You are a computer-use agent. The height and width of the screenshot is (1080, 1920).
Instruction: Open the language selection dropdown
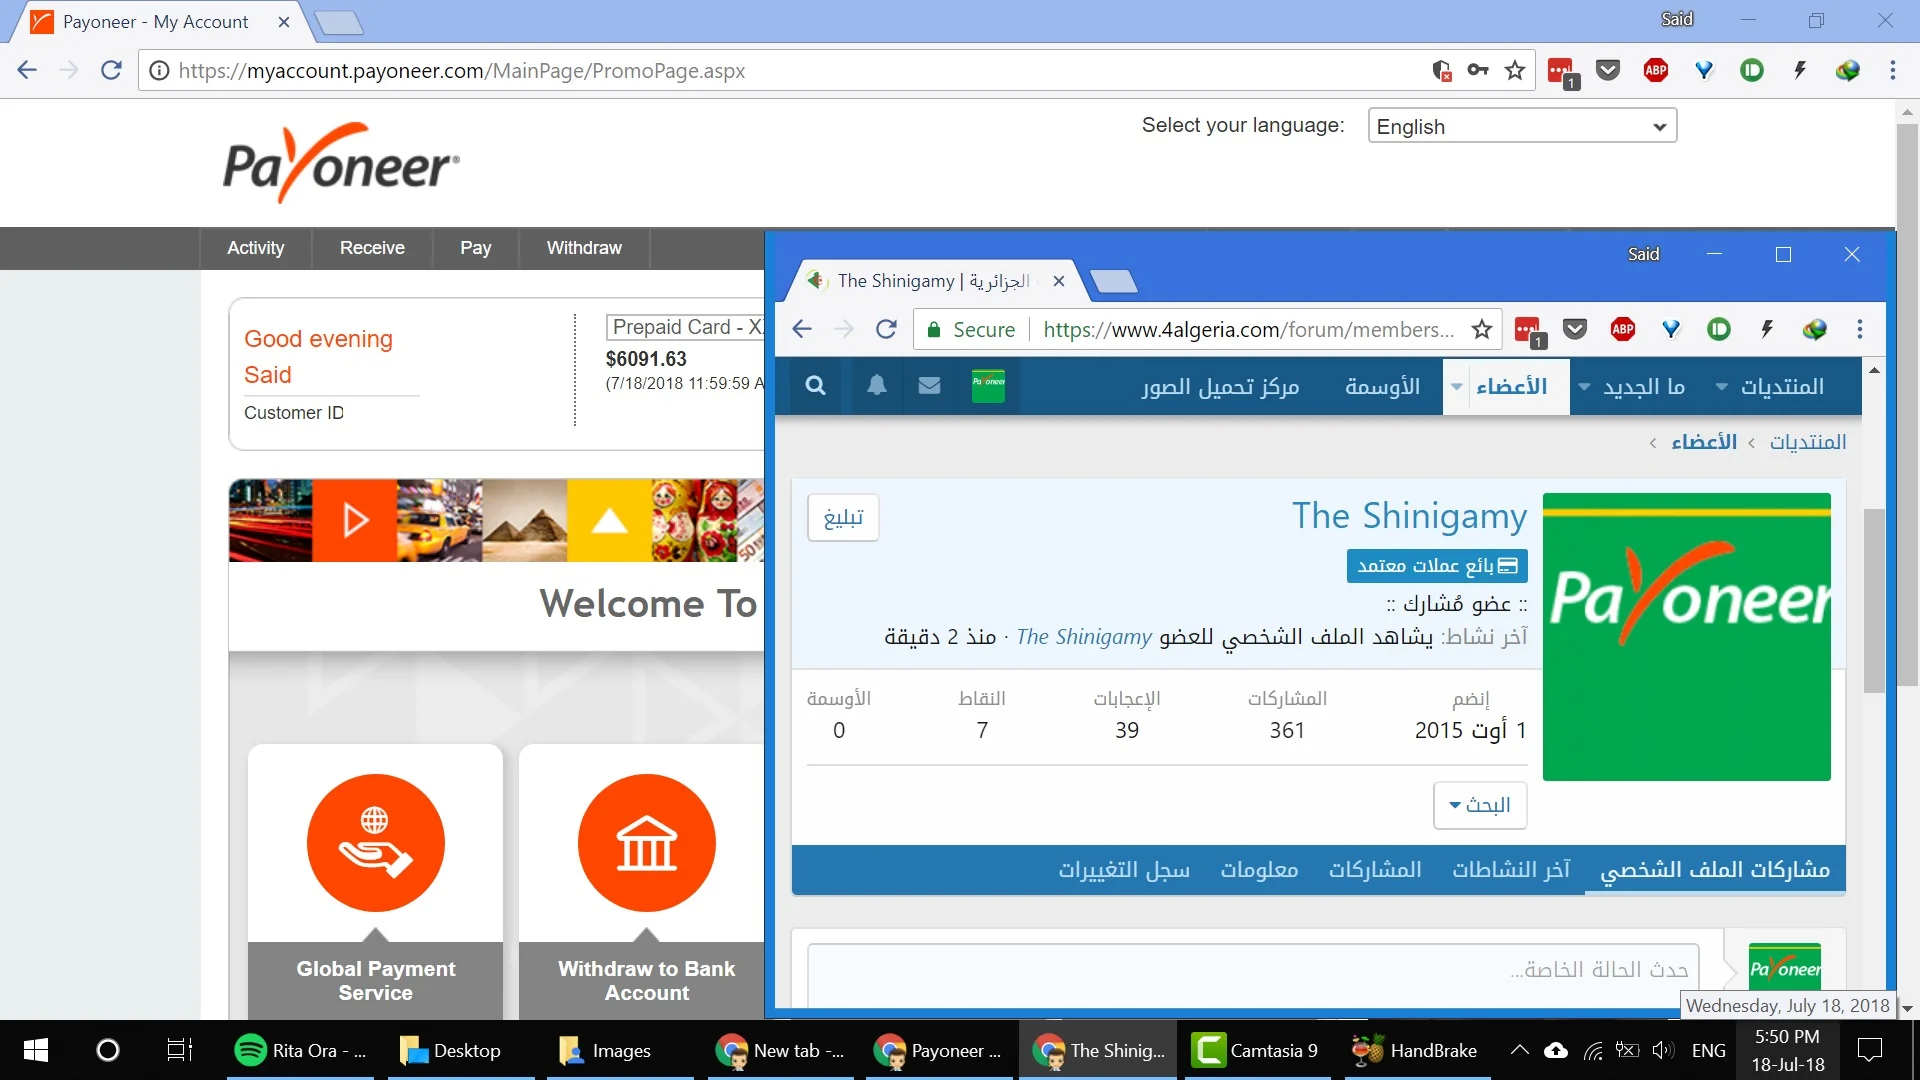(1522, 126)
